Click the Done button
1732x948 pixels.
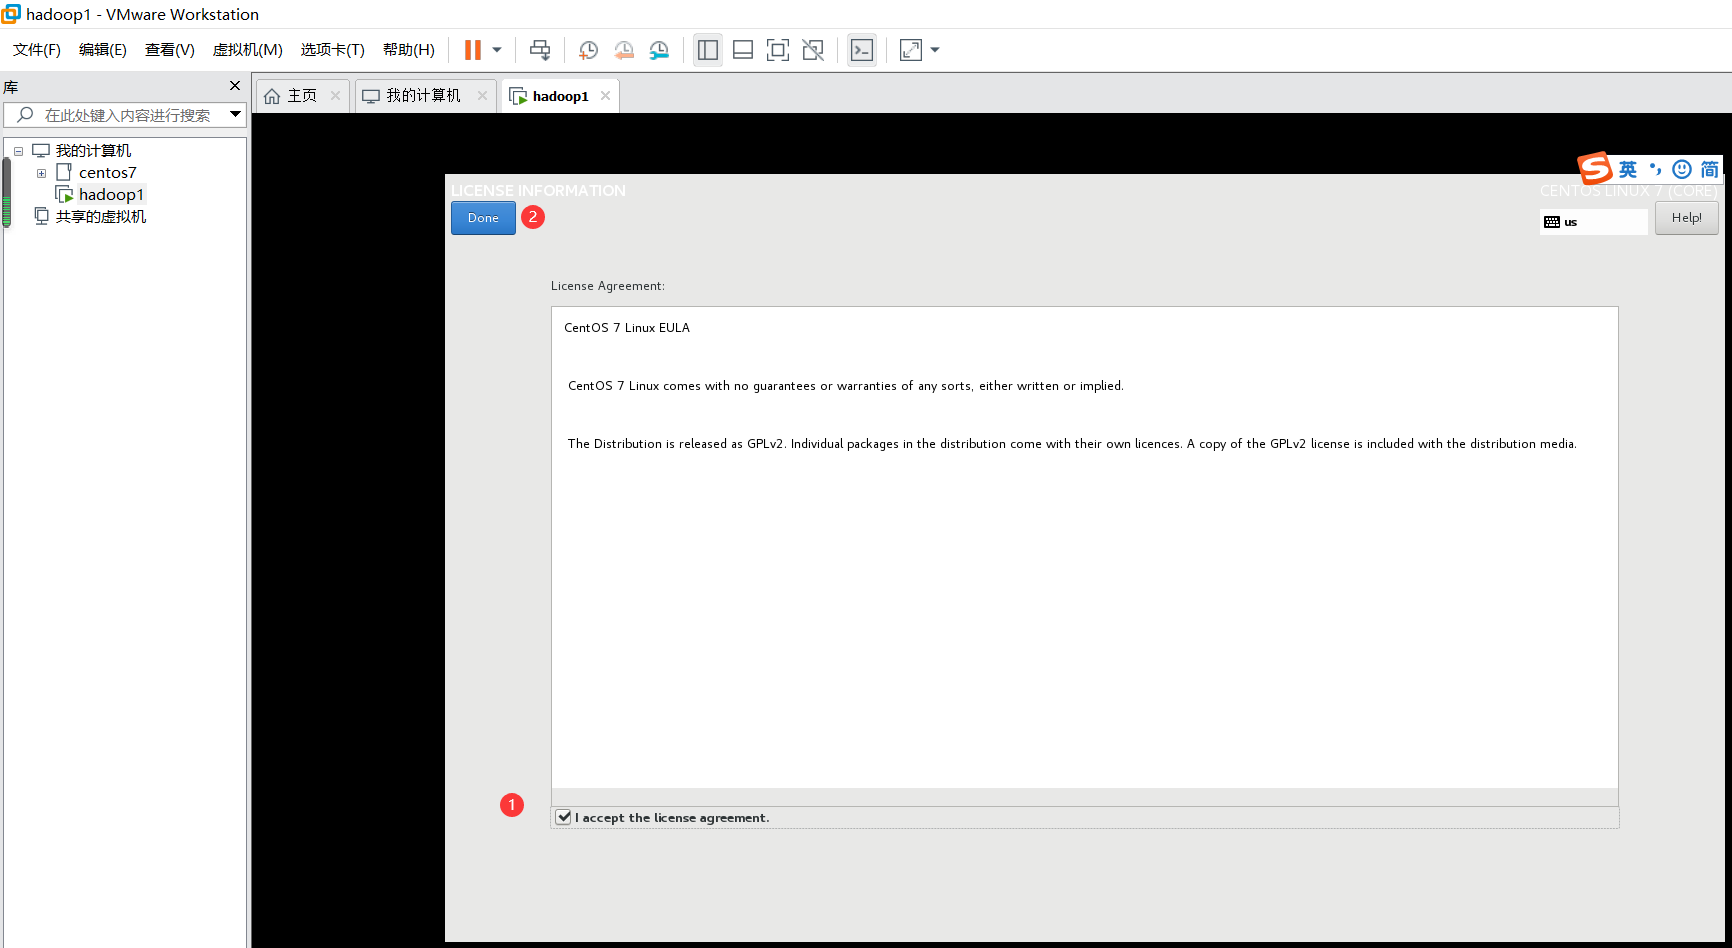(x=483, y=218)
